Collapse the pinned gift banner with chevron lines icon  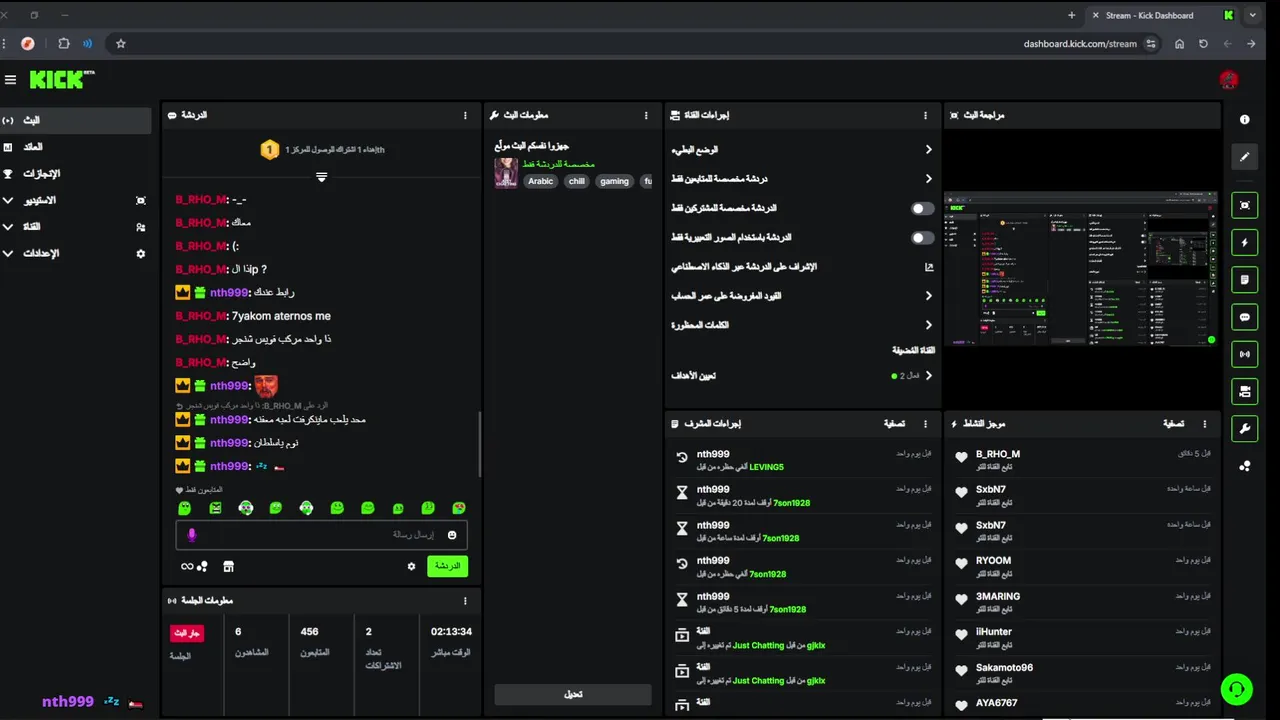coord(321,177)
